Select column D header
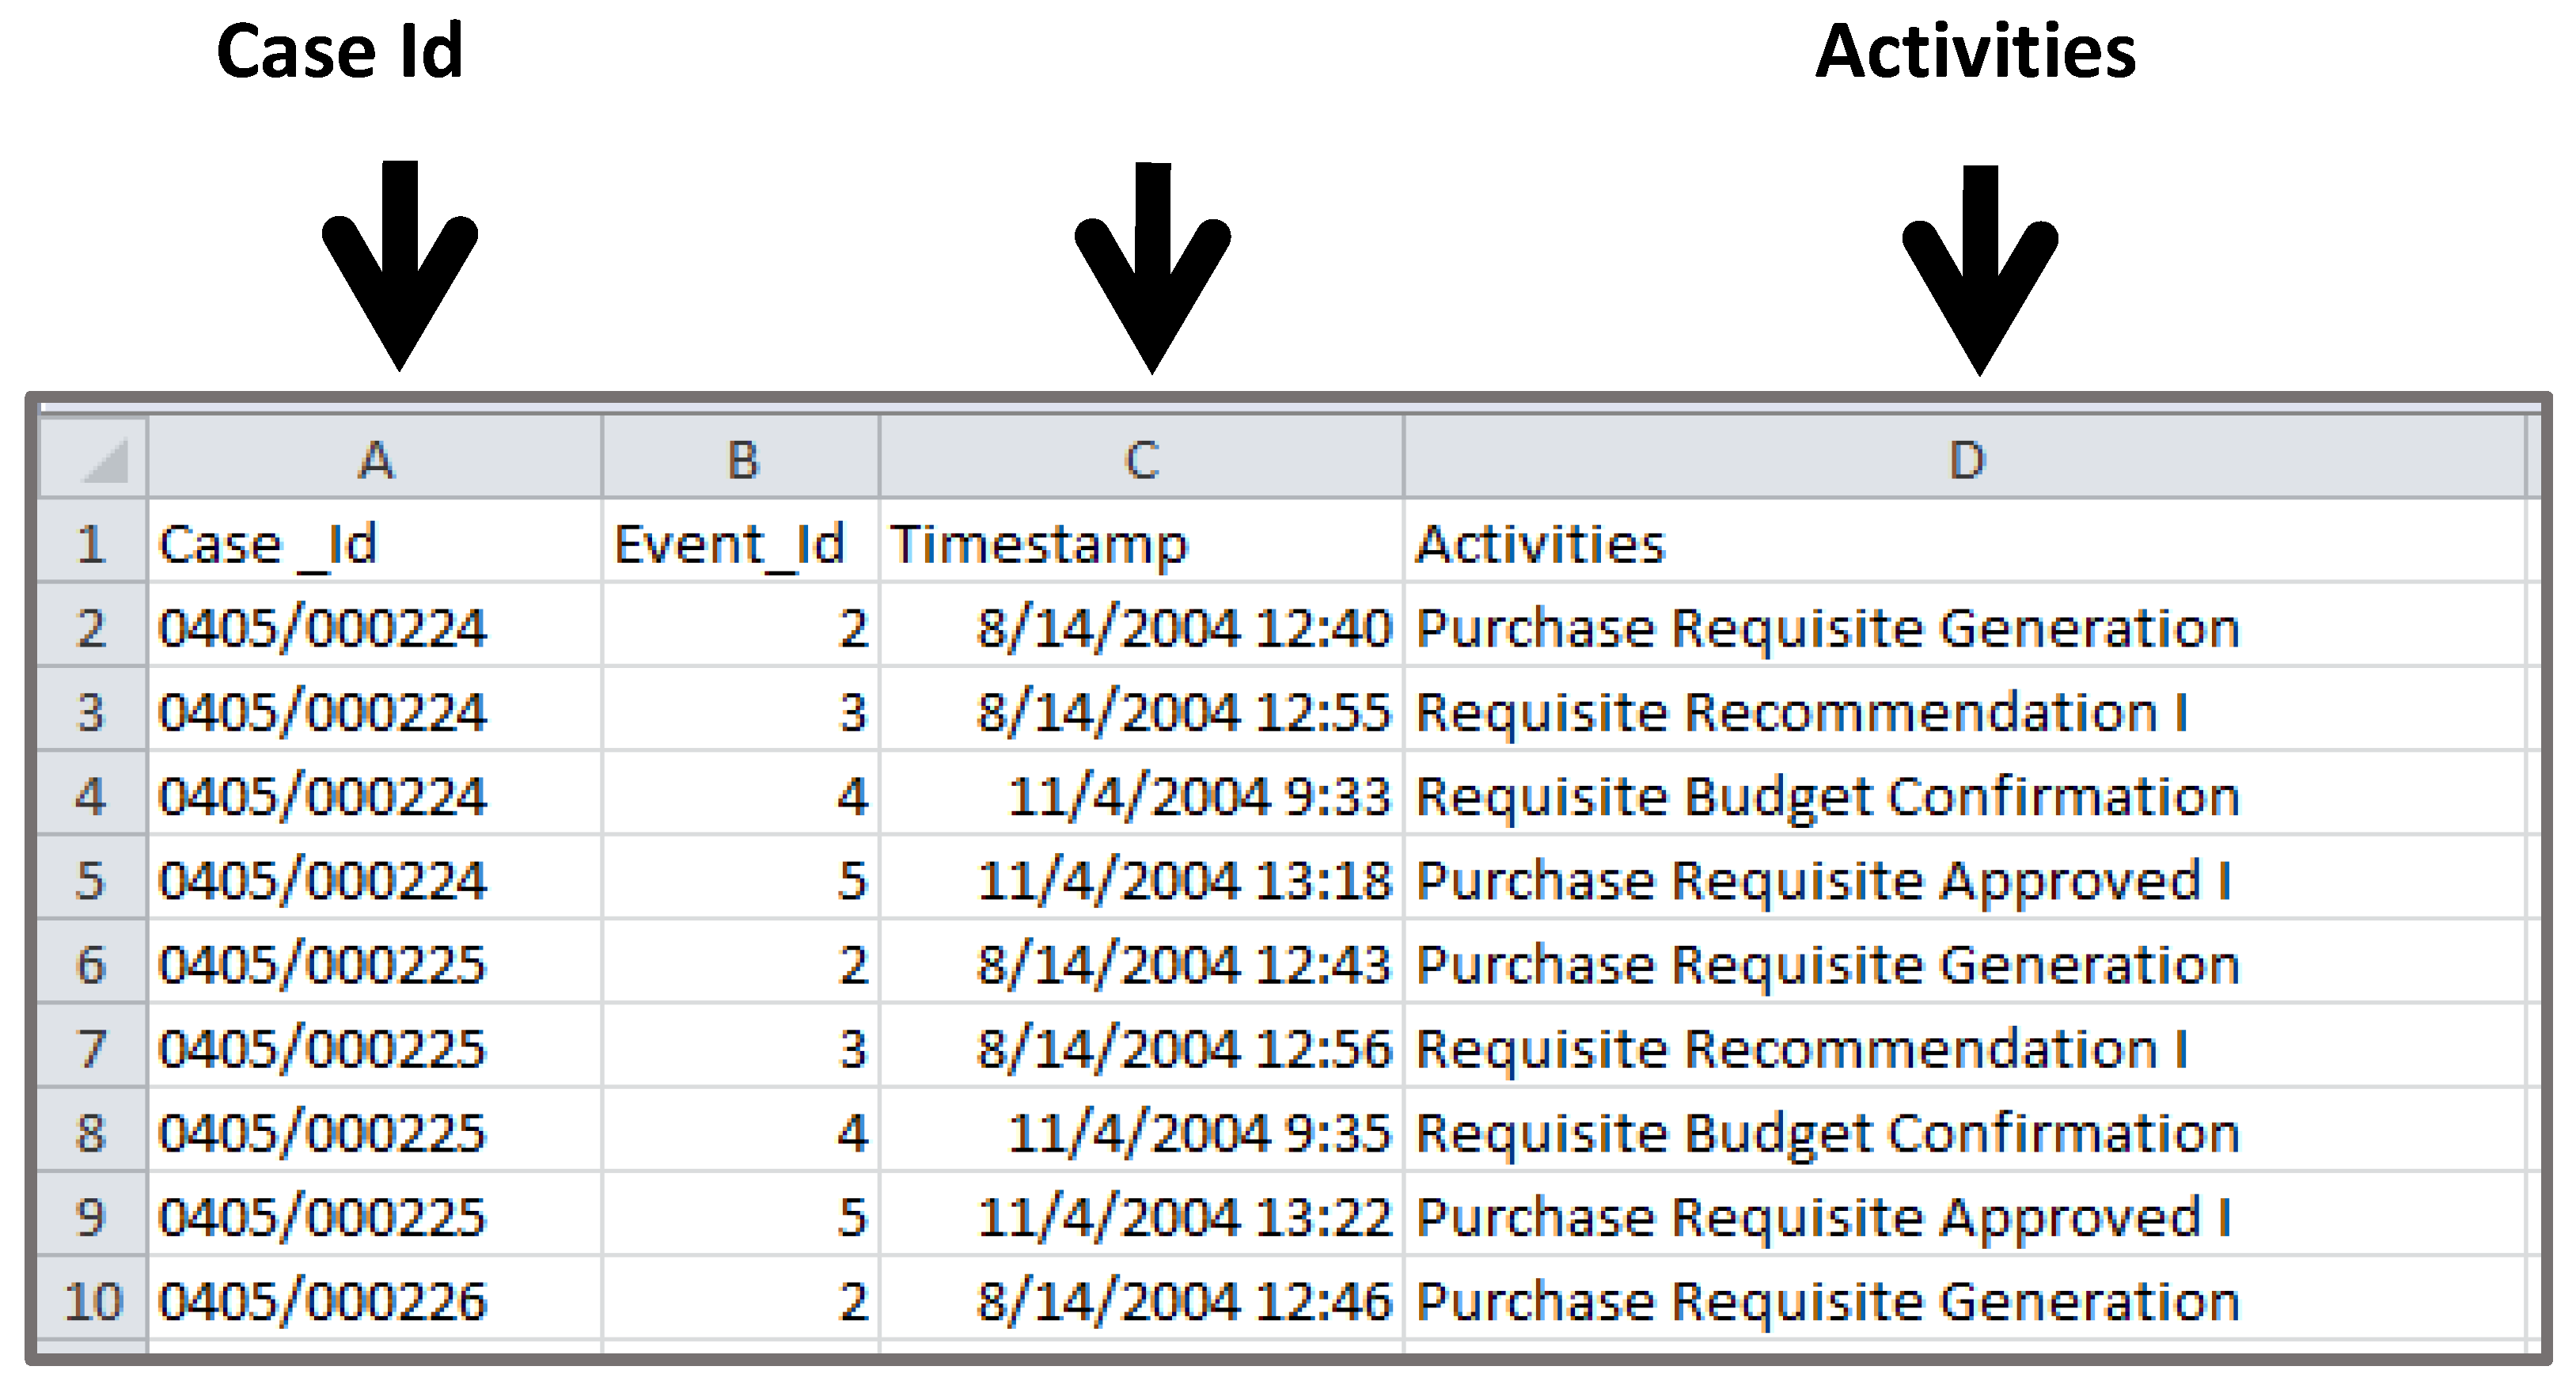The image size is (2576, 1389). click(x=1965, y=459)
